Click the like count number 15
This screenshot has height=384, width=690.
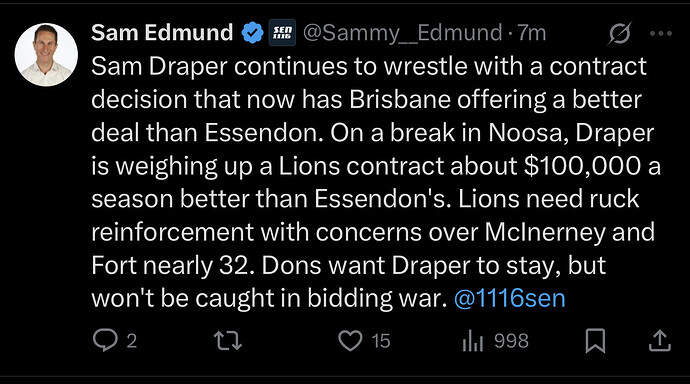381,341
